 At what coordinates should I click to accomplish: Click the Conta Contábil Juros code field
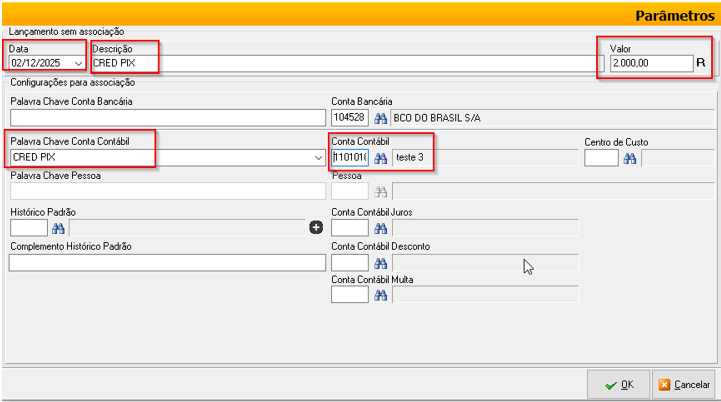click(350, 228)
